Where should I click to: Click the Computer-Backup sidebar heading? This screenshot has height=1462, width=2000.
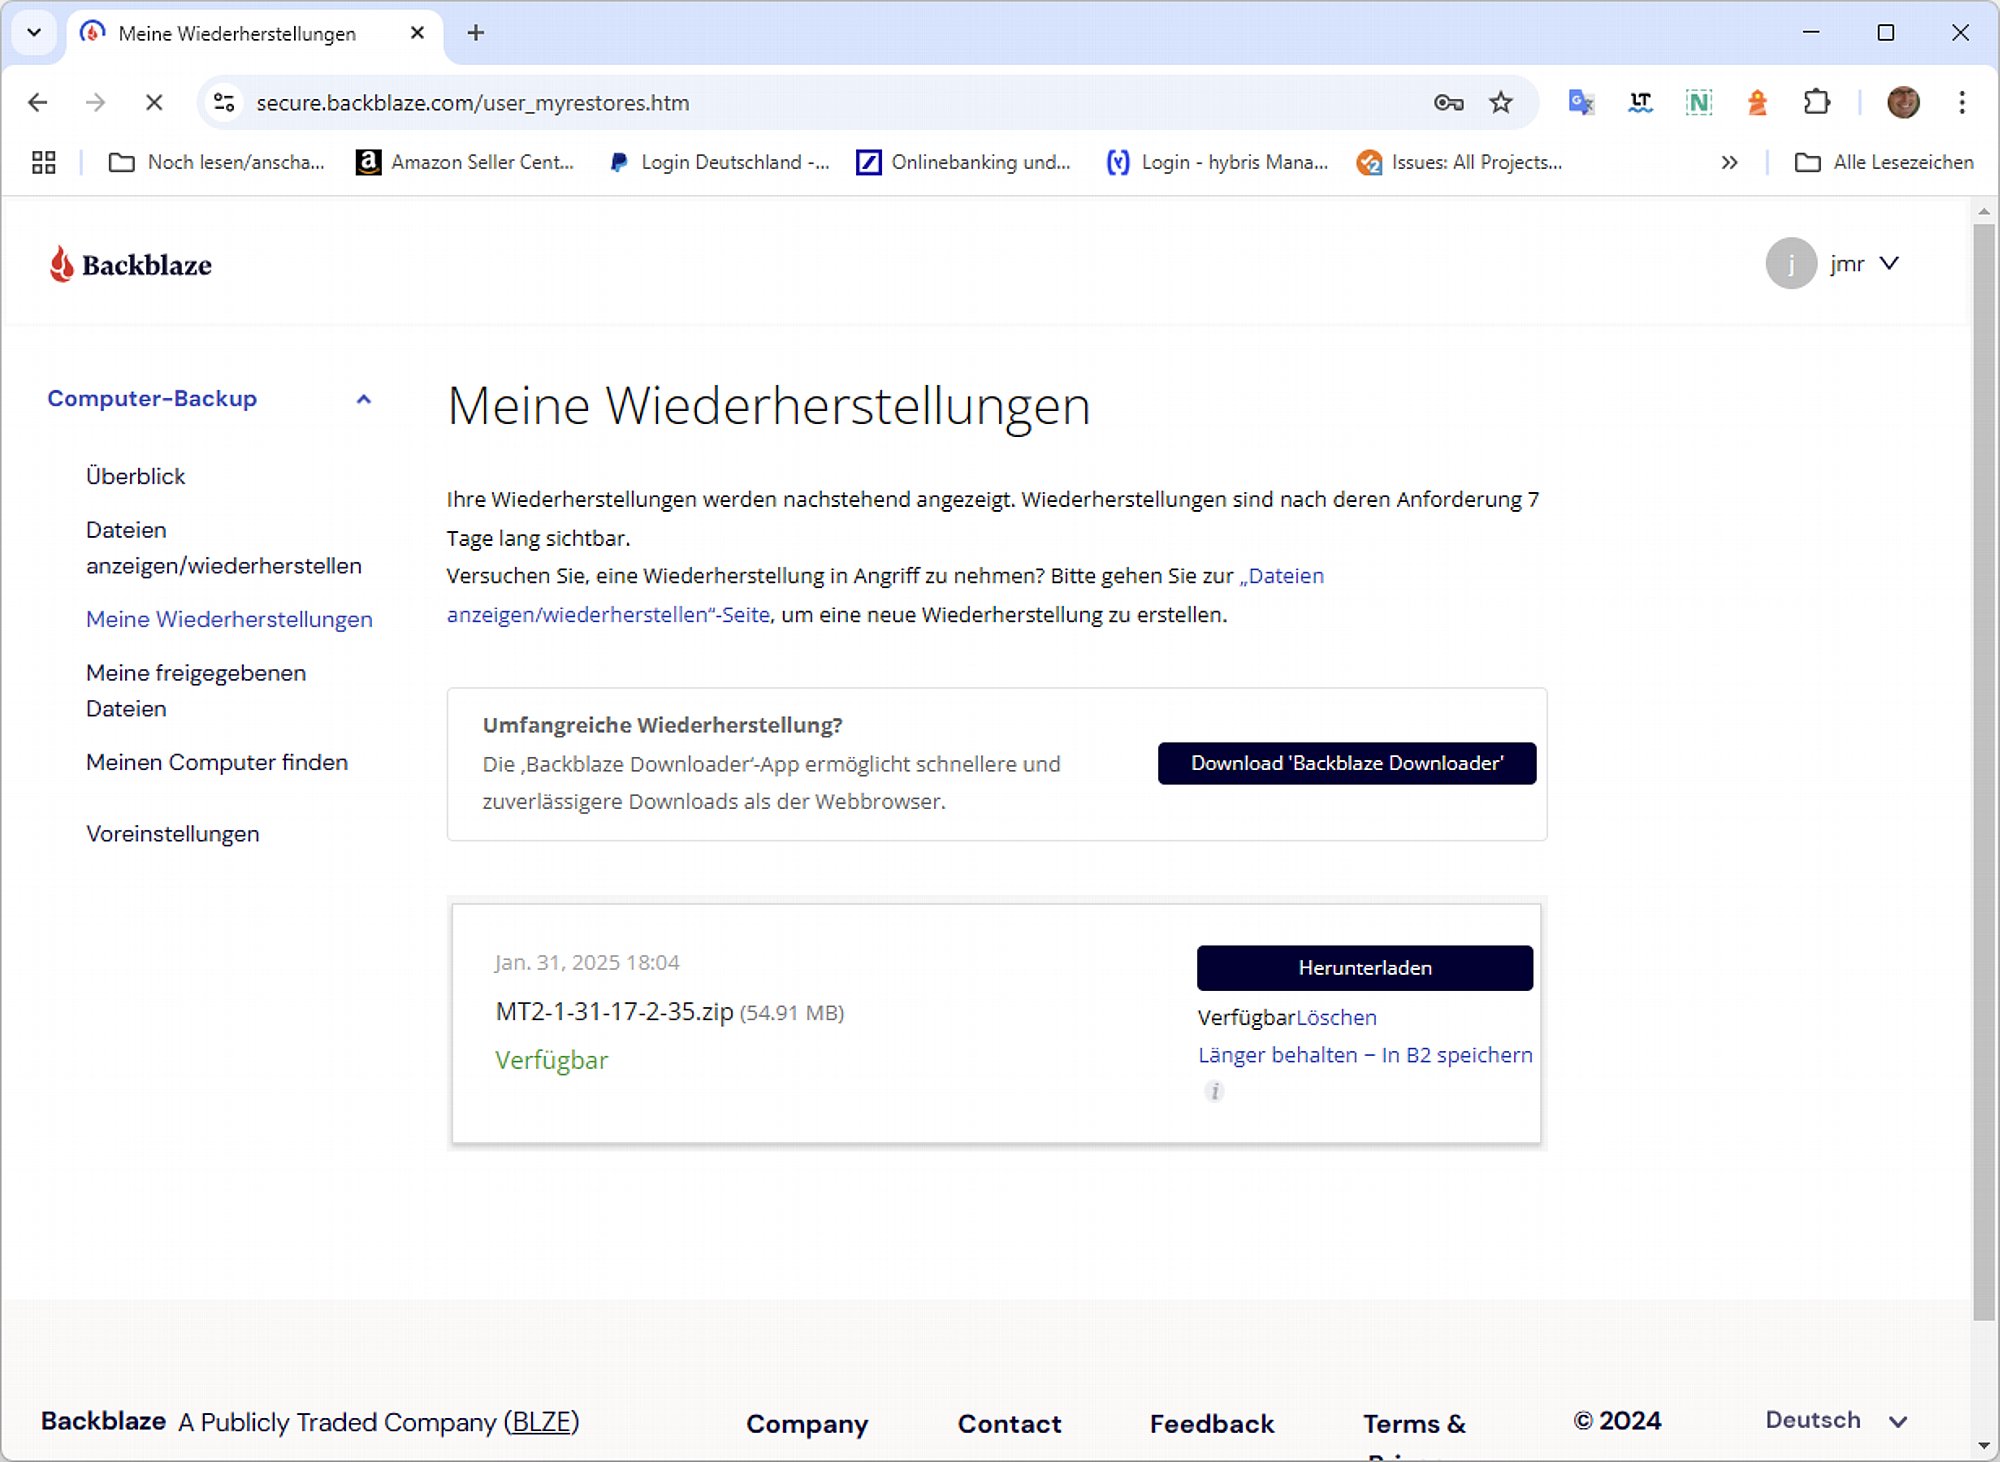[x=152, y=398]
